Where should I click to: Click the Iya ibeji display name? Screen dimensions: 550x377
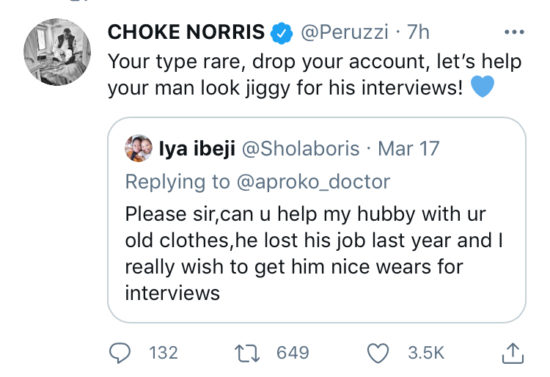pos(197,148)
